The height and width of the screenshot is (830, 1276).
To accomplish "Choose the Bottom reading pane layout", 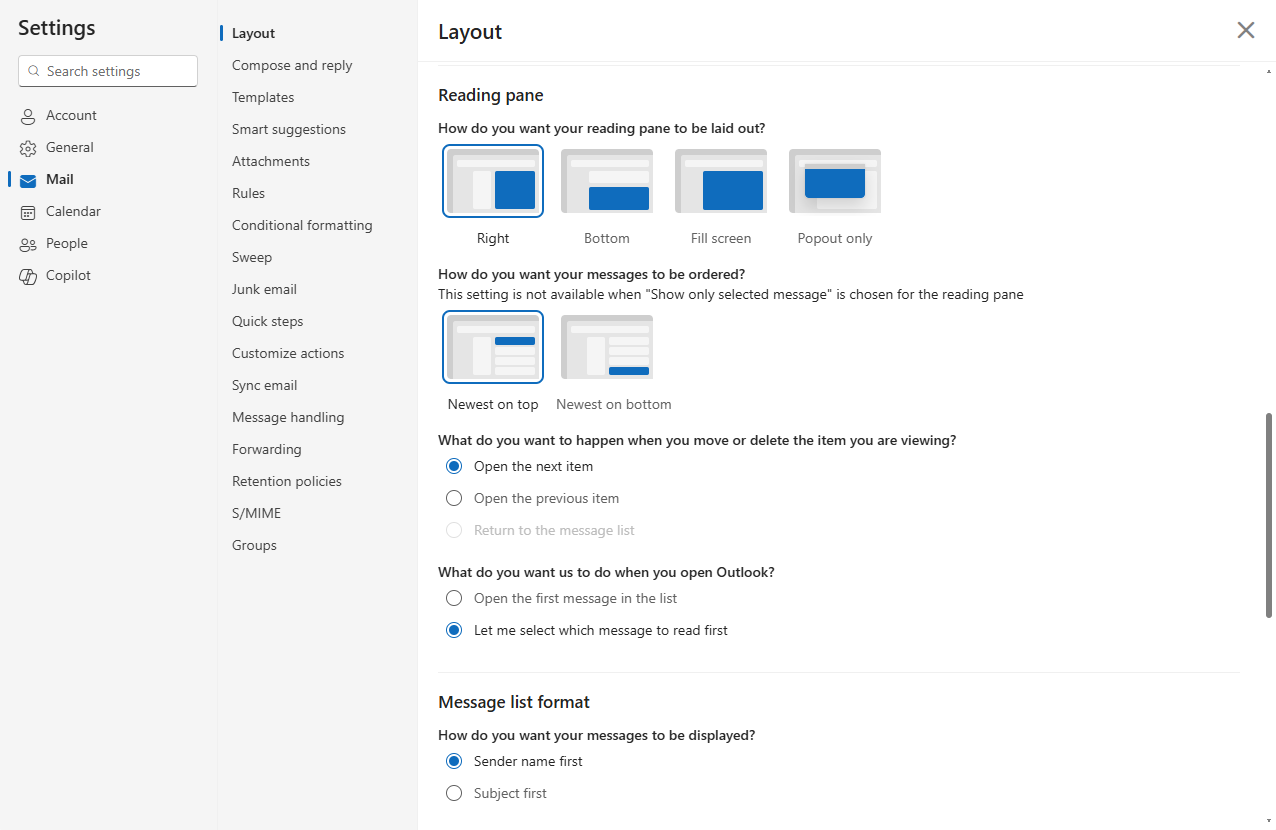I will tap(606, 182).
